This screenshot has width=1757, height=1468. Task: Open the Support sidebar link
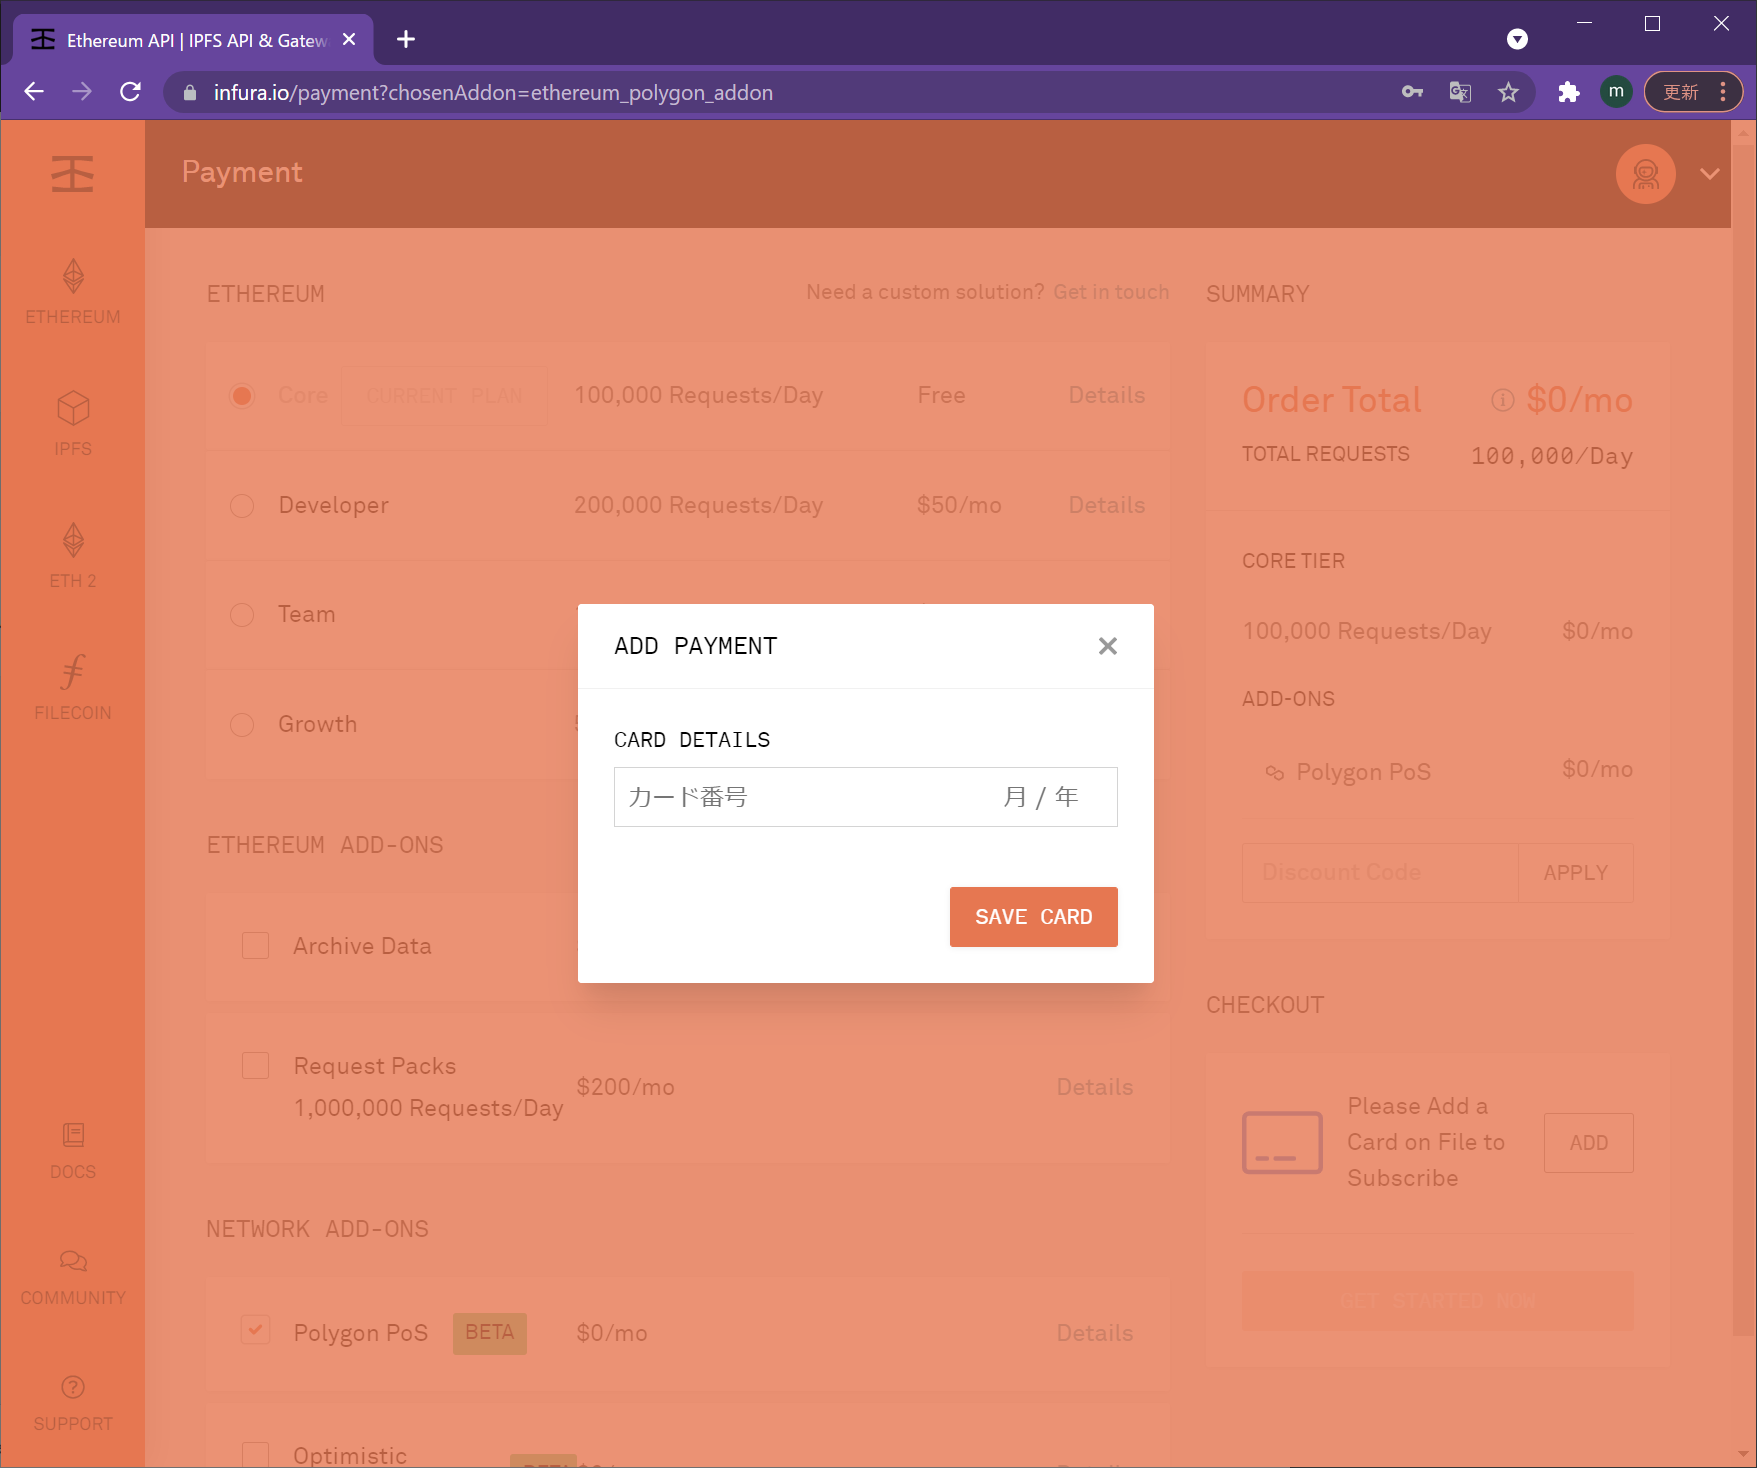point(73,1403)
